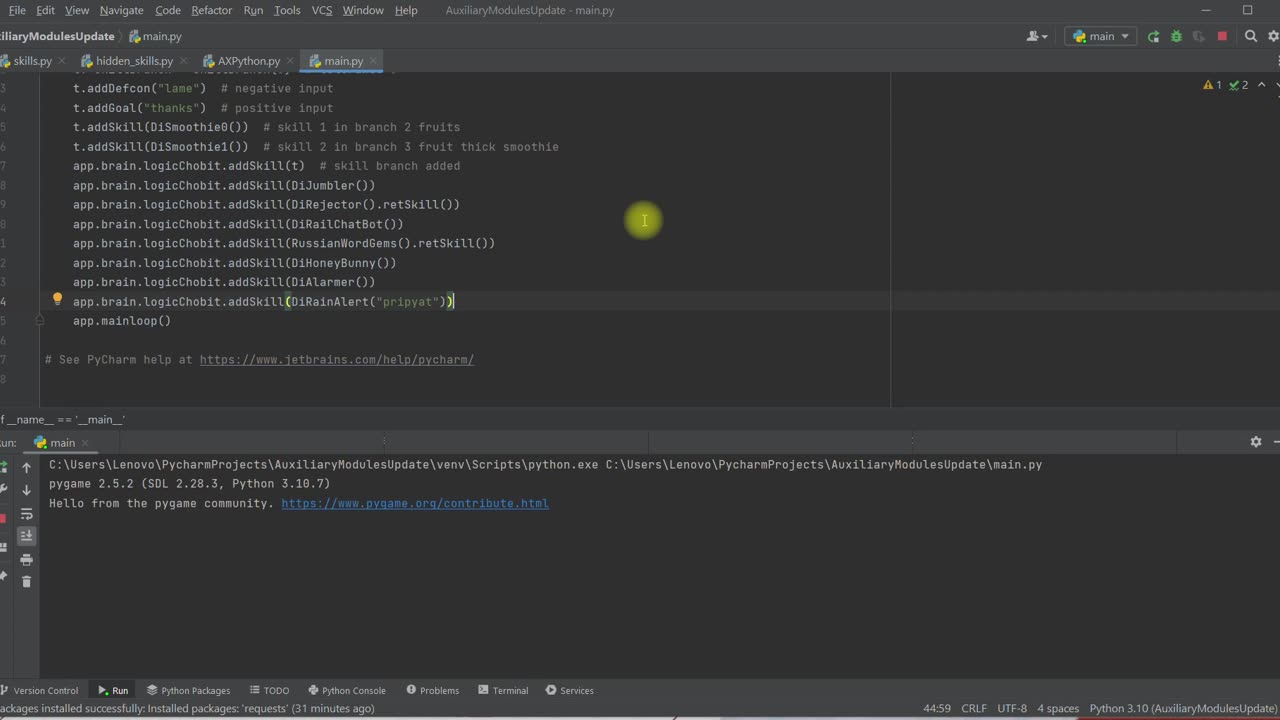Open IDE settings gear in top toolbar
This screenshot has width=1280, height=720.
click(1273, 36)
